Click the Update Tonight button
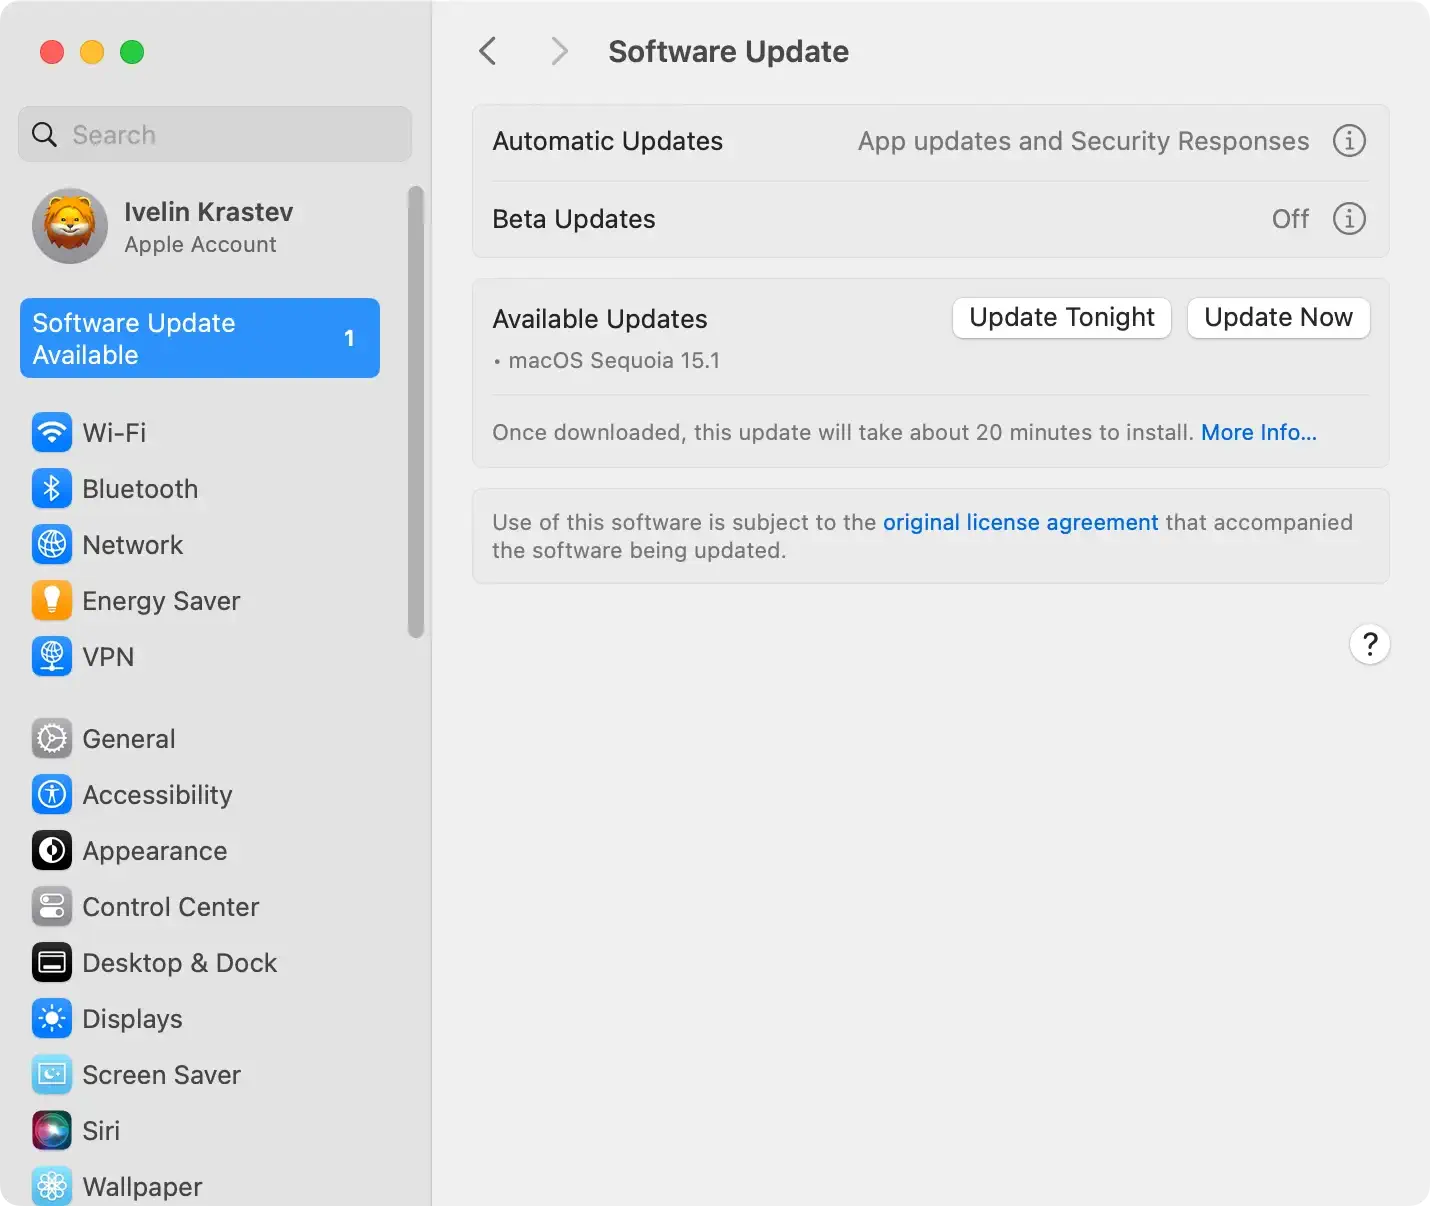This screenshot has width=1430, height=1206. 1062,318
